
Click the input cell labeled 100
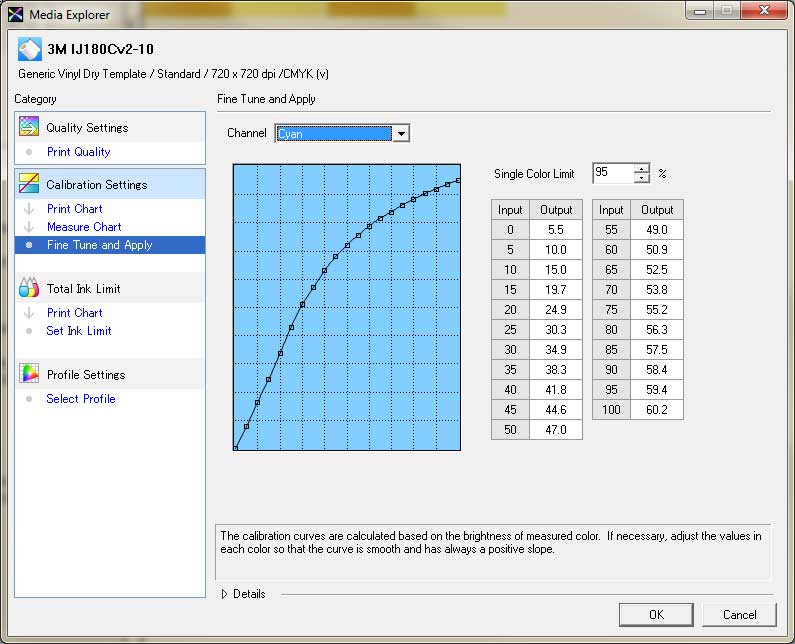pos(611,409)
